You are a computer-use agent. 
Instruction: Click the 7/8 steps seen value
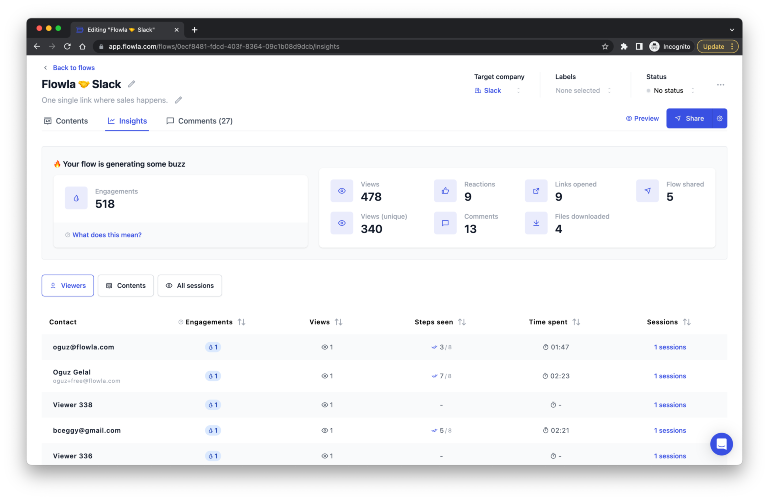(441, 376)
